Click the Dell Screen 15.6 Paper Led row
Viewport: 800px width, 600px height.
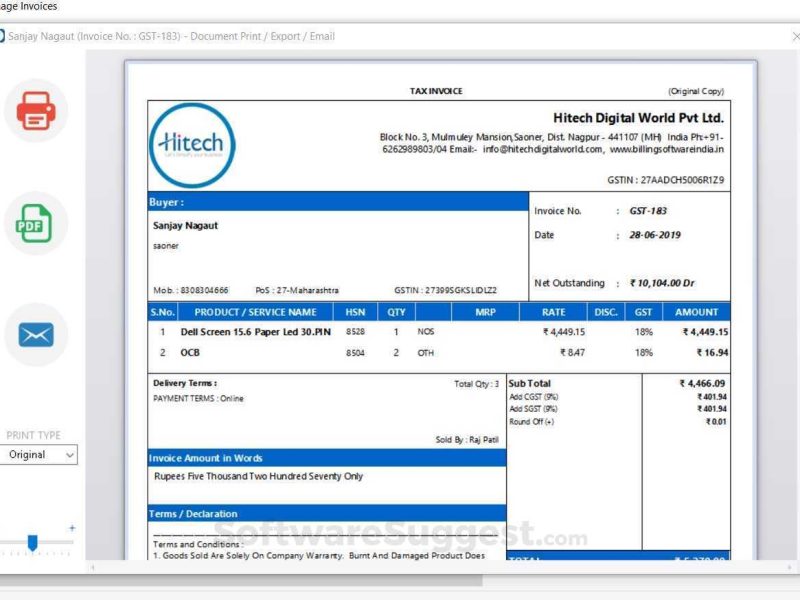(x=439, y=332)
